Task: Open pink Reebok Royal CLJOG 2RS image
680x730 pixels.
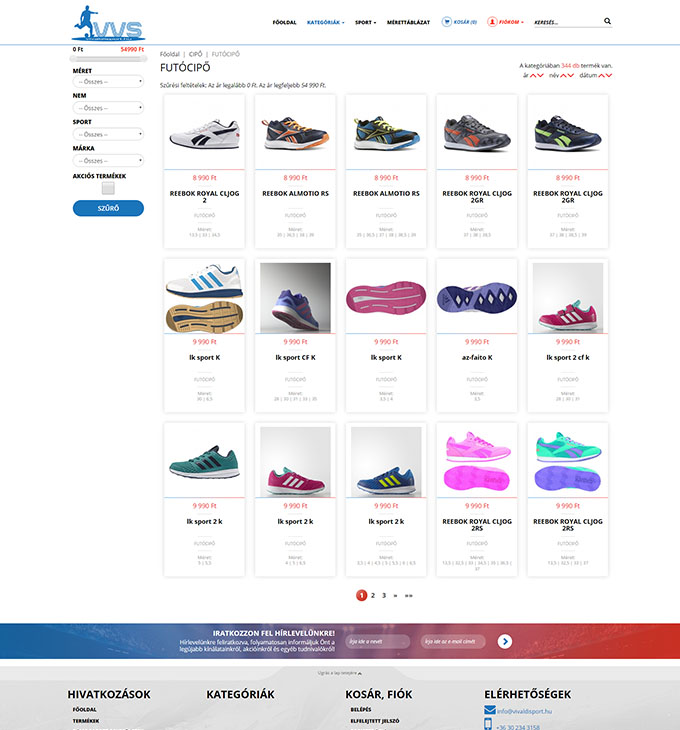Action: click(x=477, y=461)
